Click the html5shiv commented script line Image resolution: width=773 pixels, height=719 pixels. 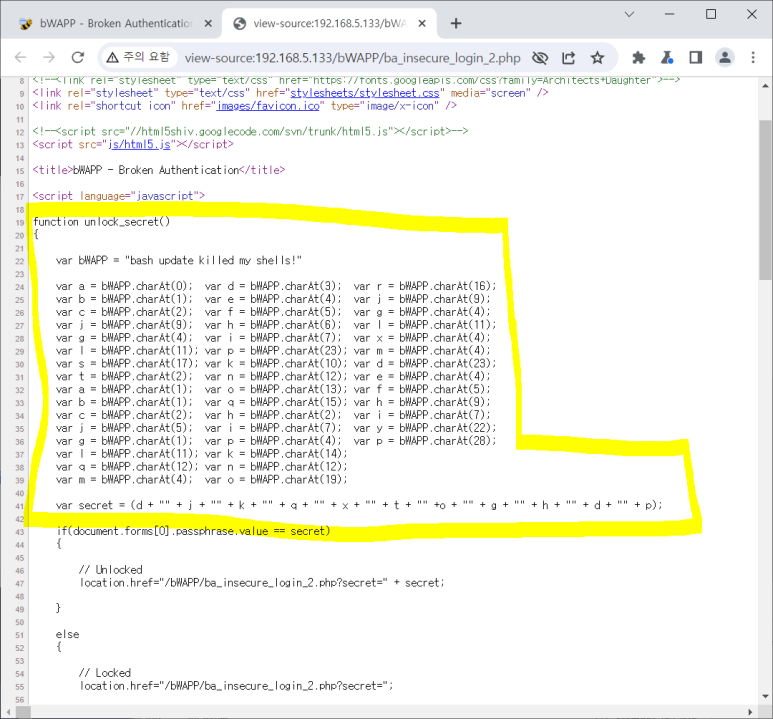[x=250, y=131]
